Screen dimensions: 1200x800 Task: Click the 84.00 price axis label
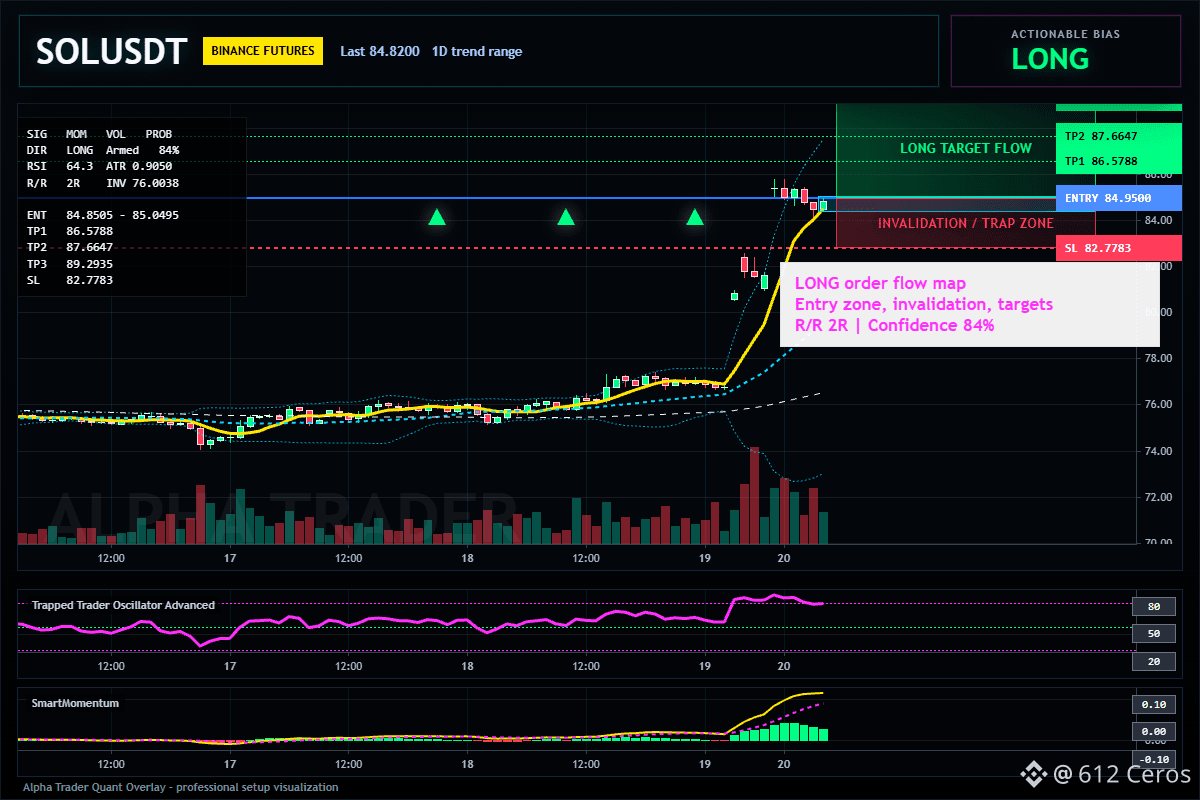tap(1158, 220)
